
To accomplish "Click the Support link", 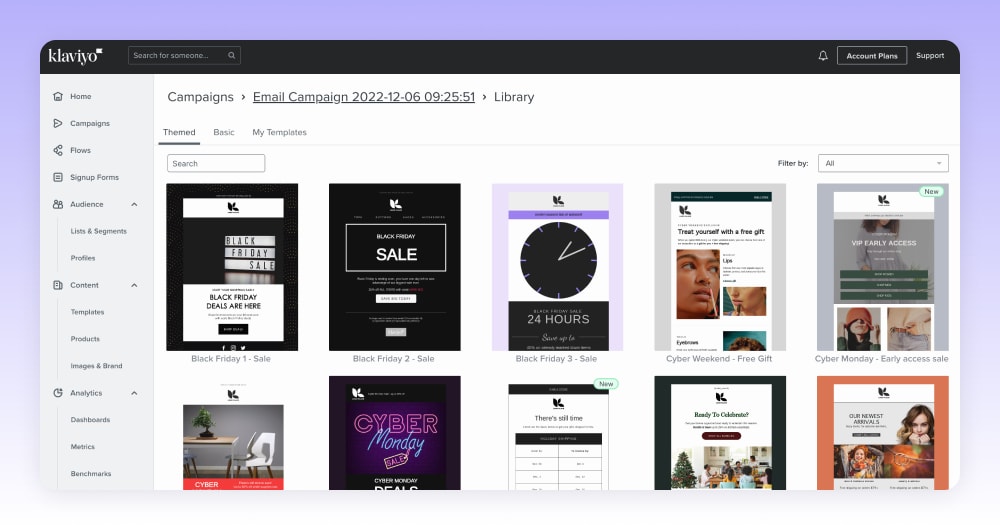I will 930,55.
